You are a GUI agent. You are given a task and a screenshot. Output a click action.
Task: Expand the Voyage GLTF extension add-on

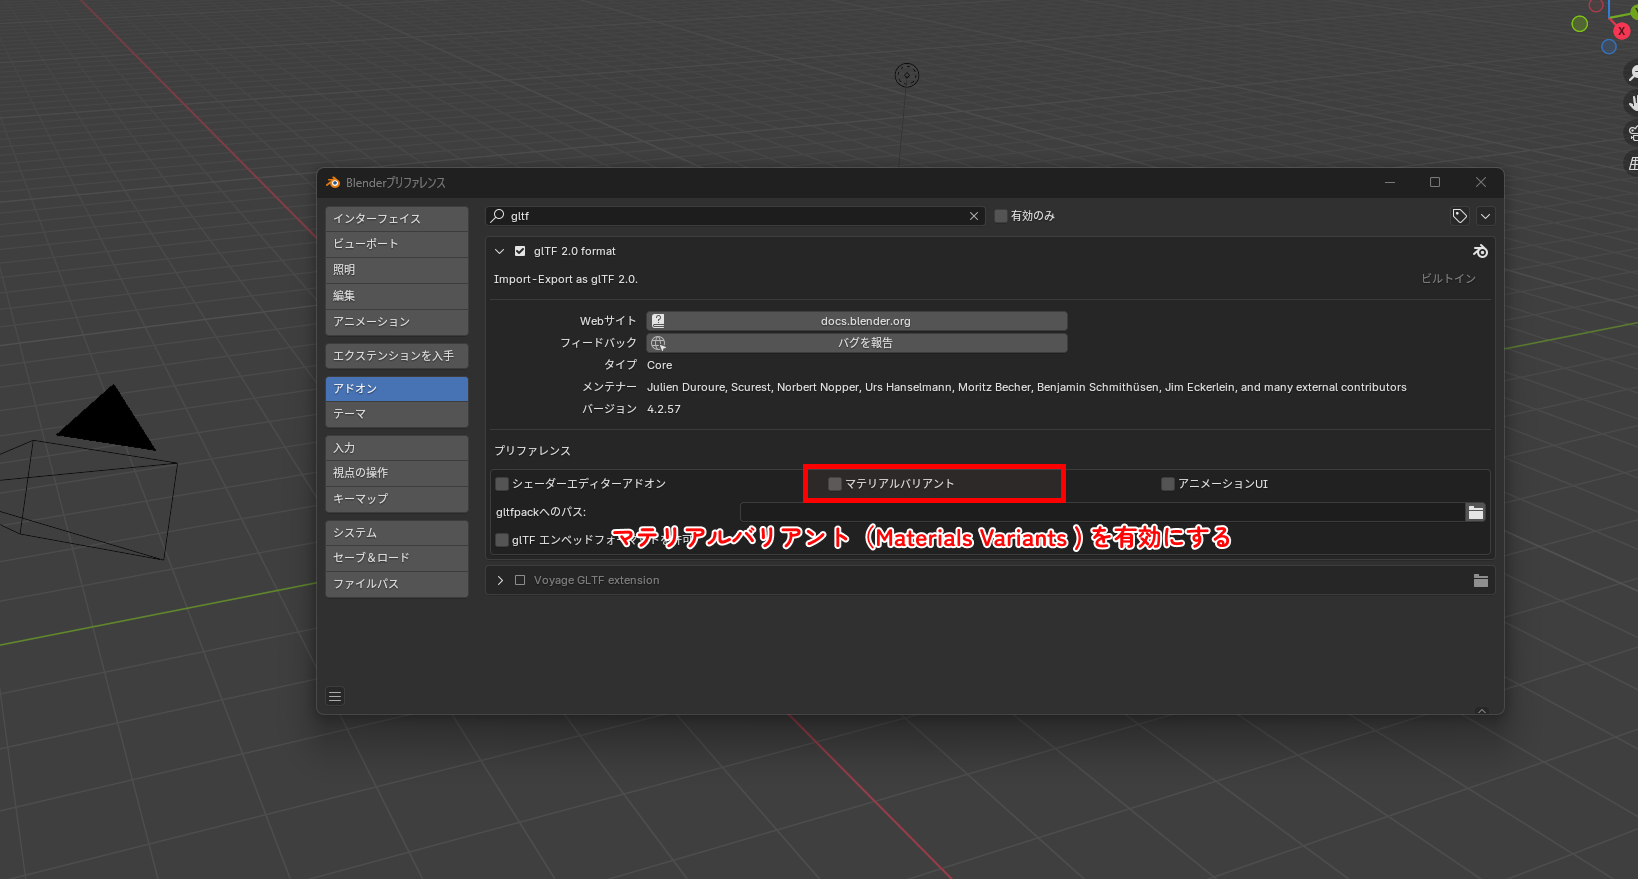coord(500,581)
